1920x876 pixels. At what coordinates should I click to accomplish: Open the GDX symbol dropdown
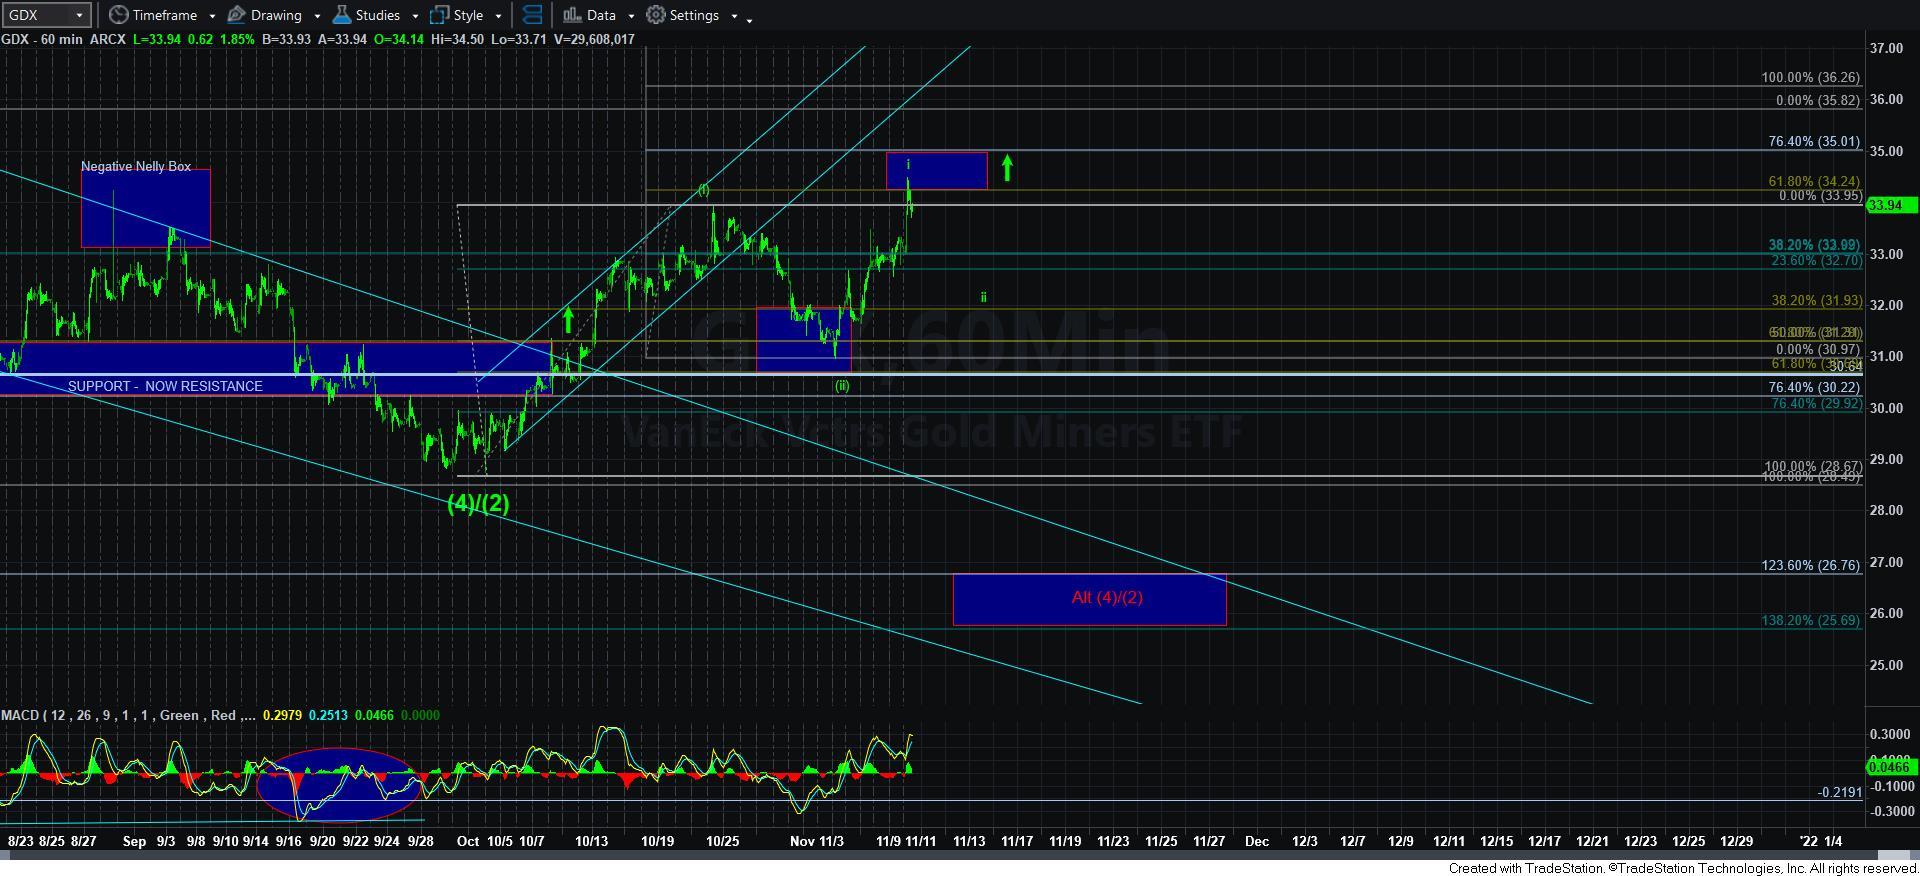coord(46,15)
